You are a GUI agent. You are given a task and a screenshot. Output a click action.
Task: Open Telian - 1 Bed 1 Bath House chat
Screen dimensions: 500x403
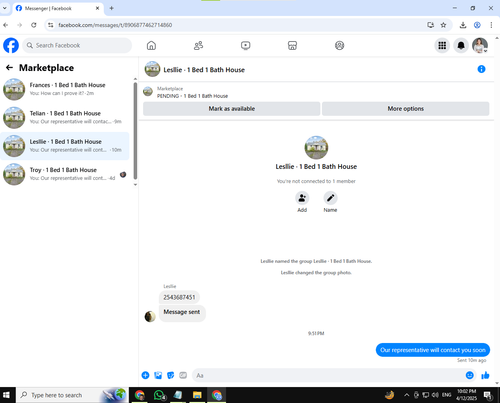65,117
